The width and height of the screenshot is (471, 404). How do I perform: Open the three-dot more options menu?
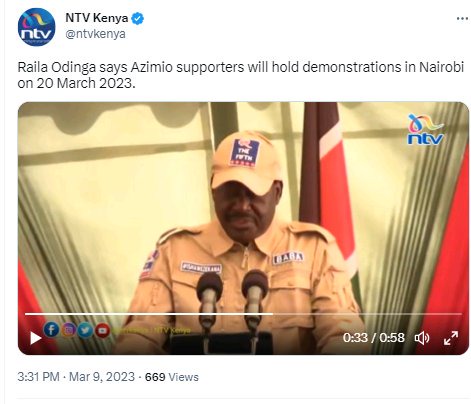[x=462, y=19]
